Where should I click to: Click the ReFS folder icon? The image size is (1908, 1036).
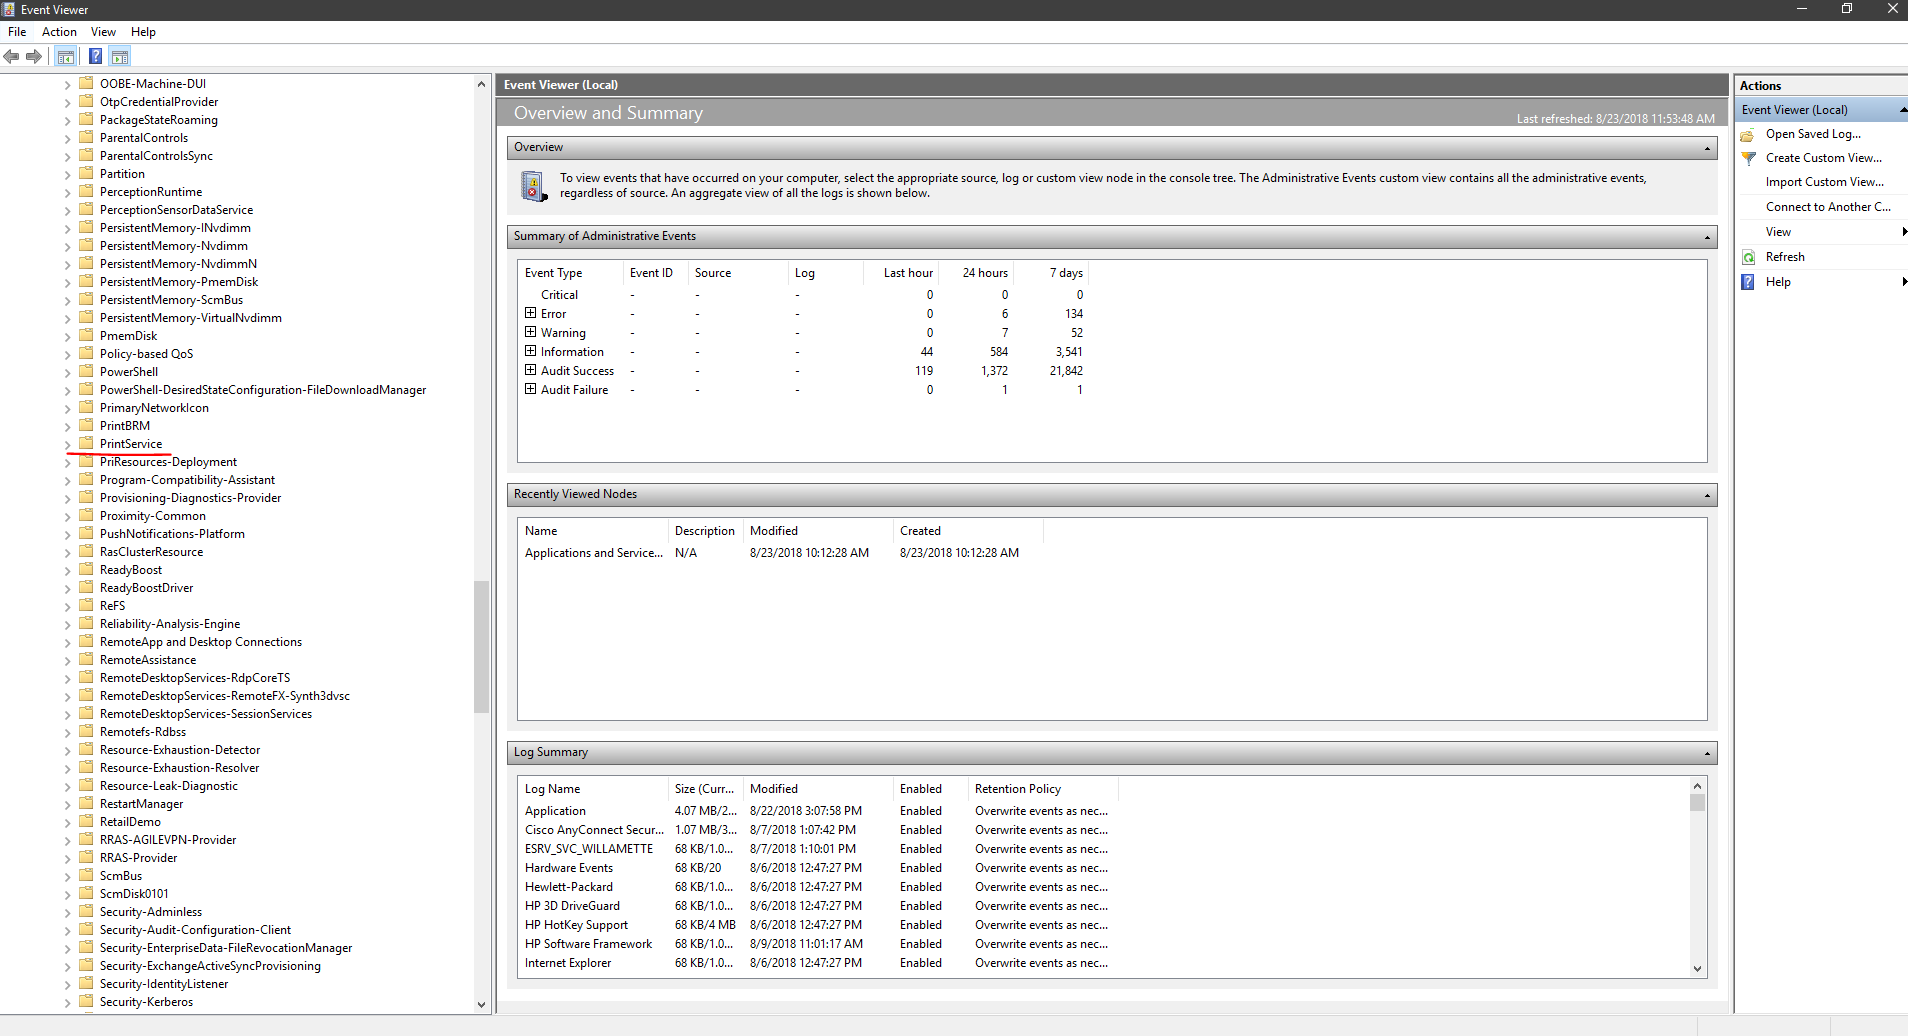[87, 605]
